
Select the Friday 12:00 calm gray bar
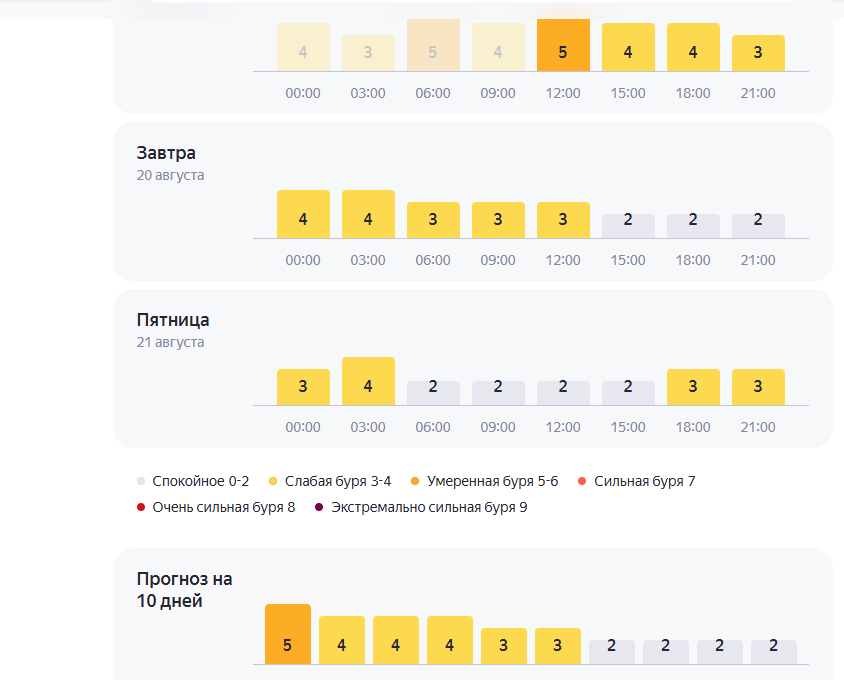point(563,393)
